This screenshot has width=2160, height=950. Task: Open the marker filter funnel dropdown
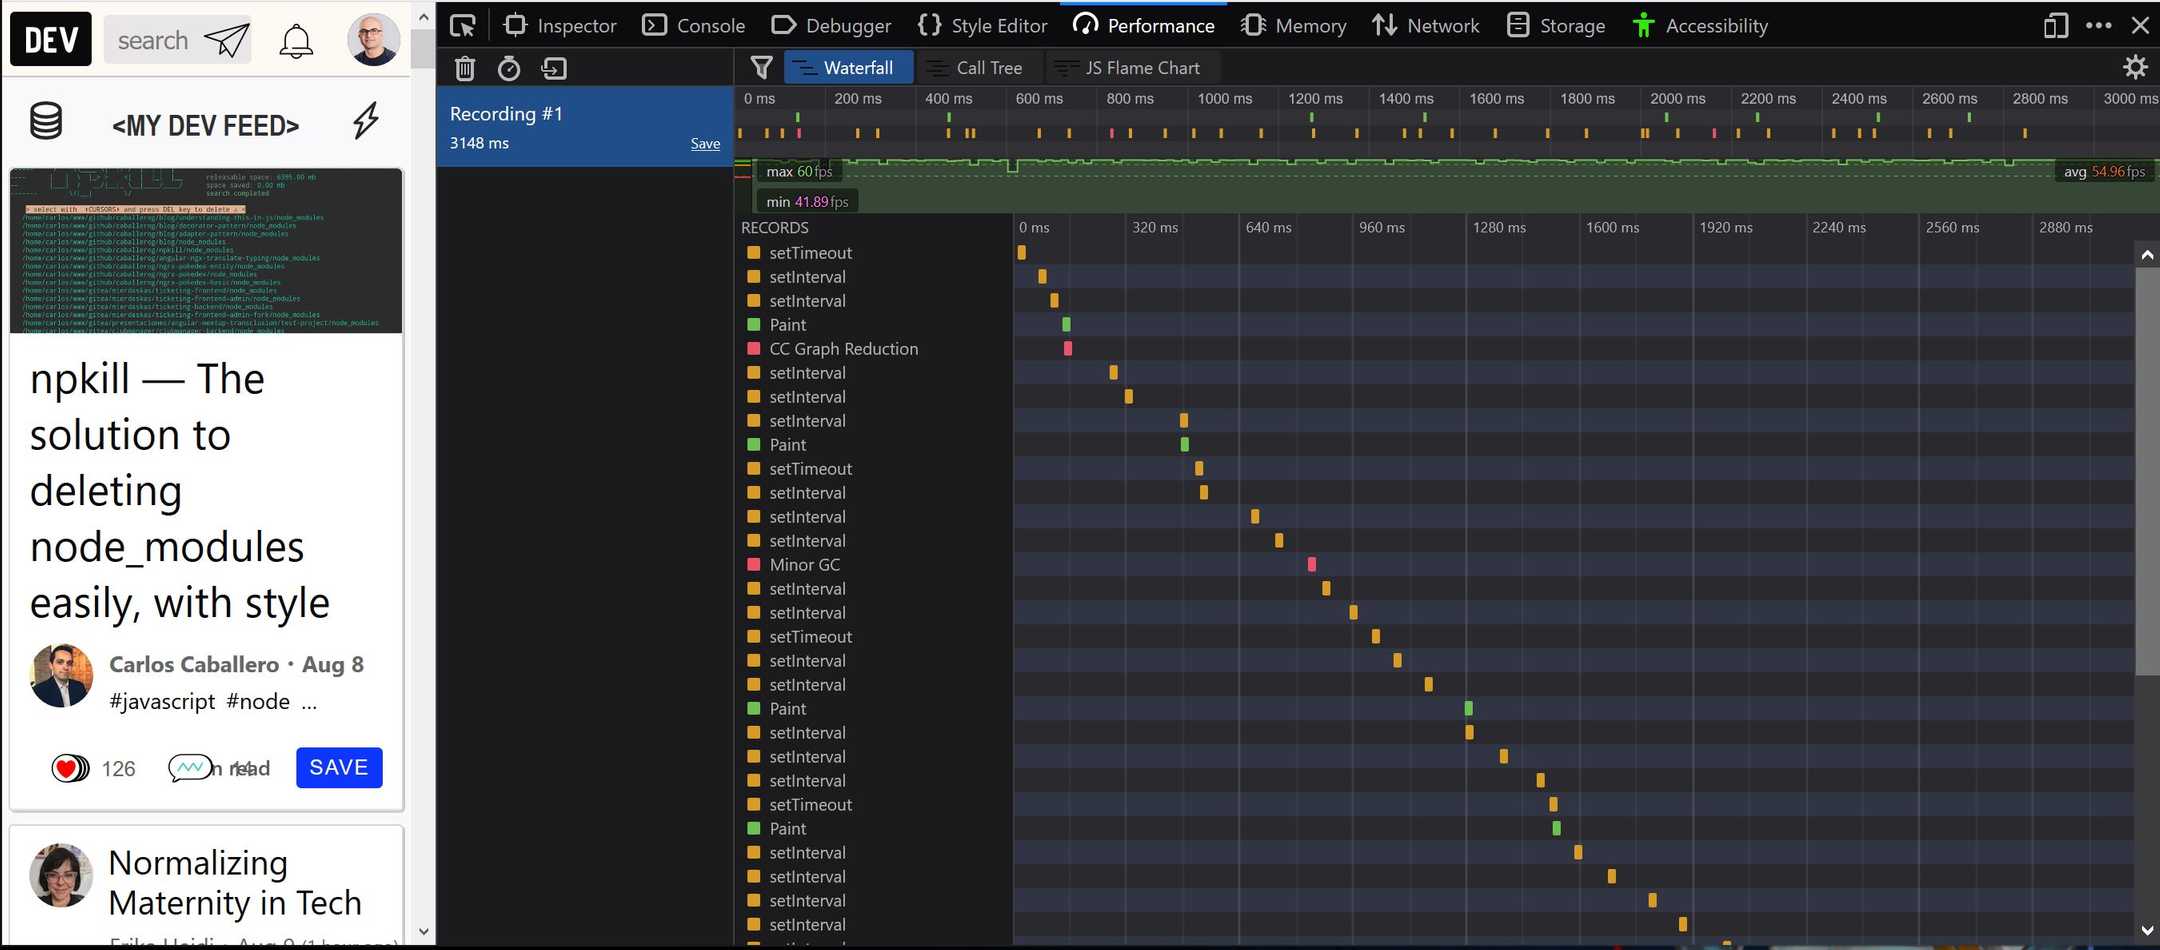pyautogui.click(x=761, y=67)
